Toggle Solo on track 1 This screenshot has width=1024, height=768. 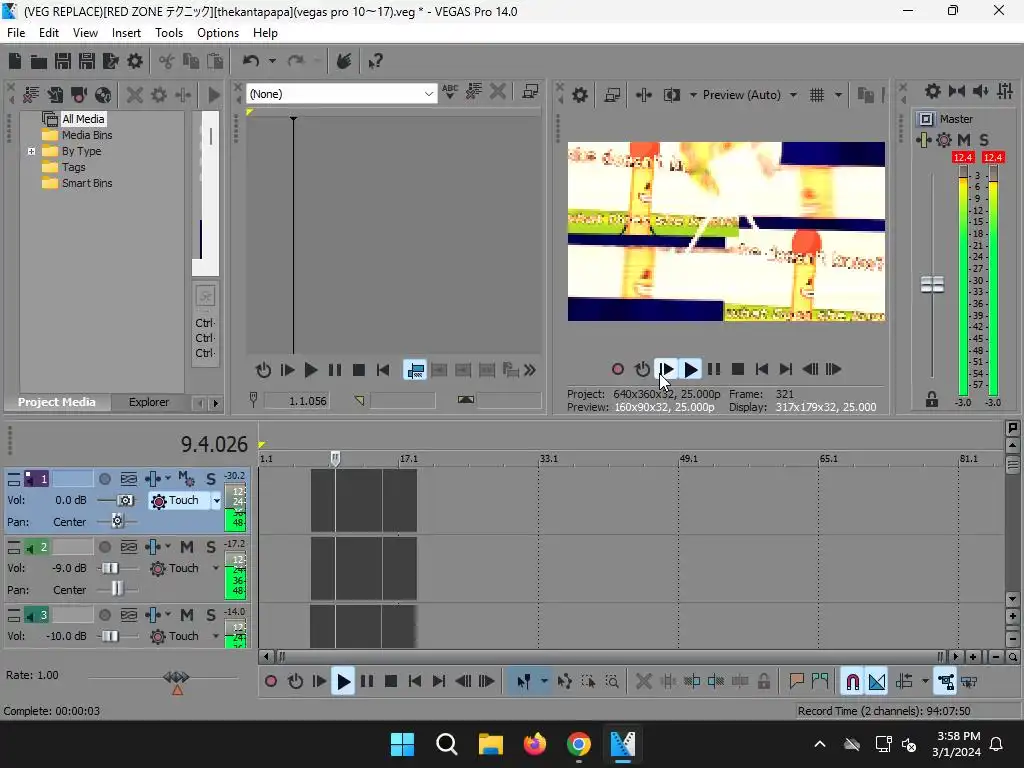pyautogui.click(x=211, y=479)
